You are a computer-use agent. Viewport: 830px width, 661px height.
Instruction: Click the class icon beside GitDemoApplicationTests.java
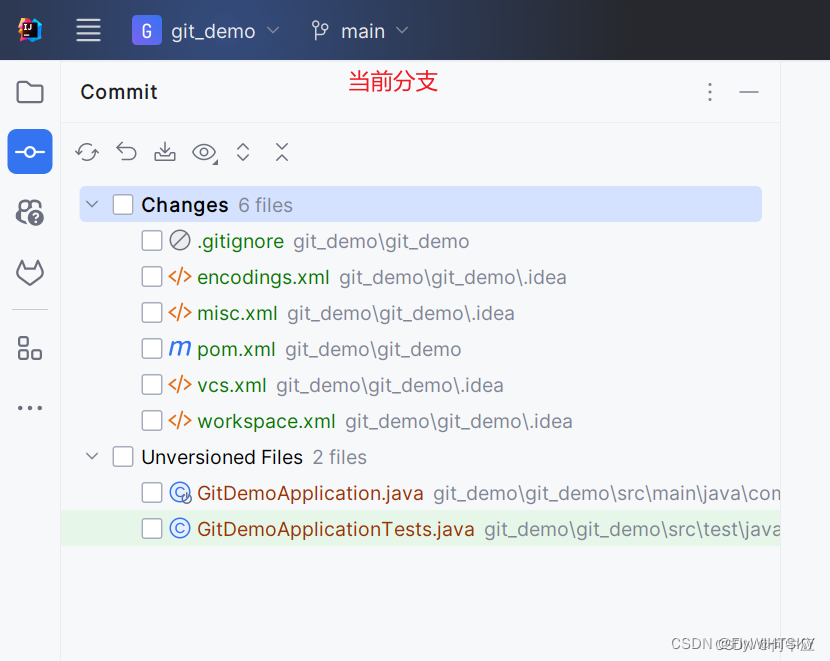(x=180, y=528)
